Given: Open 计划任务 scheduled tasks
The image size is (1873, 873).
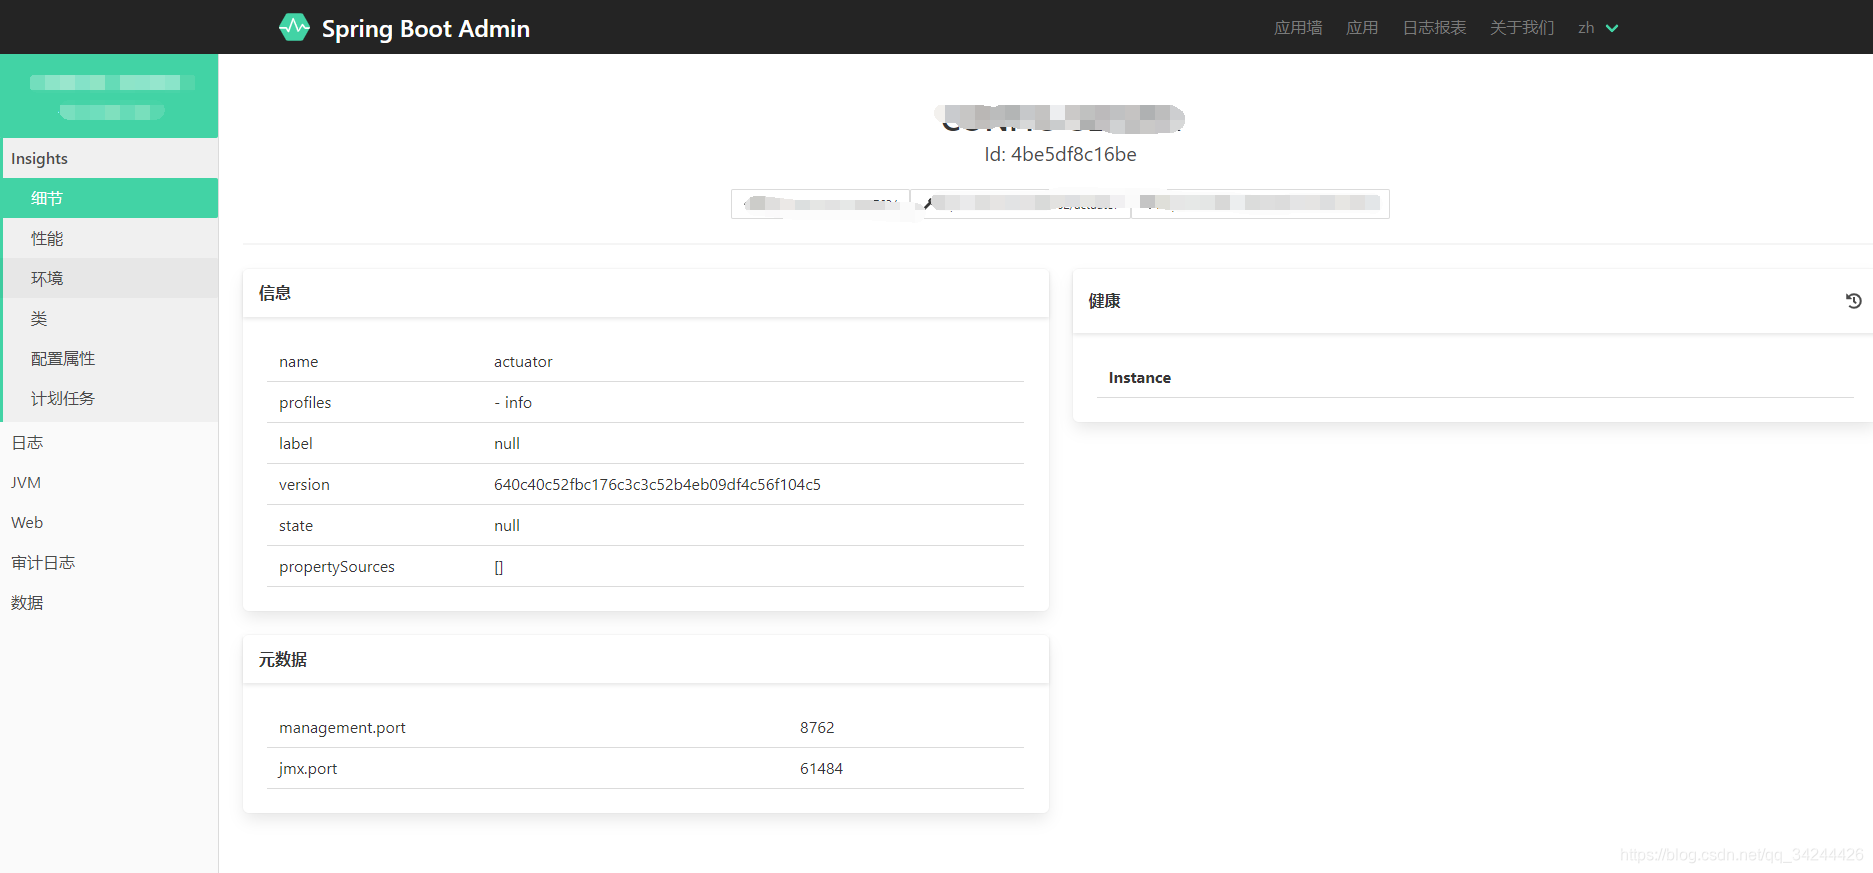Looking at the screenshot, I should (110, 398).
